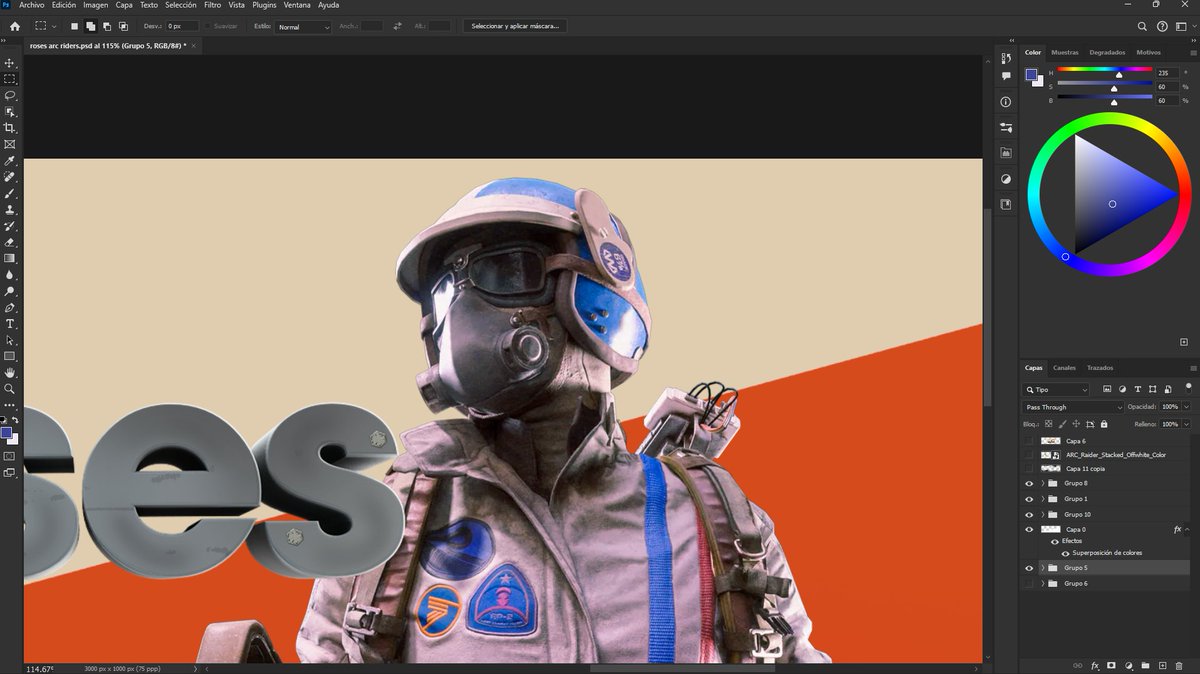Close the roses arc riders.psd tab
Image resolution: width=1200 pixels, height=674 pixels.
pos(196,45)
